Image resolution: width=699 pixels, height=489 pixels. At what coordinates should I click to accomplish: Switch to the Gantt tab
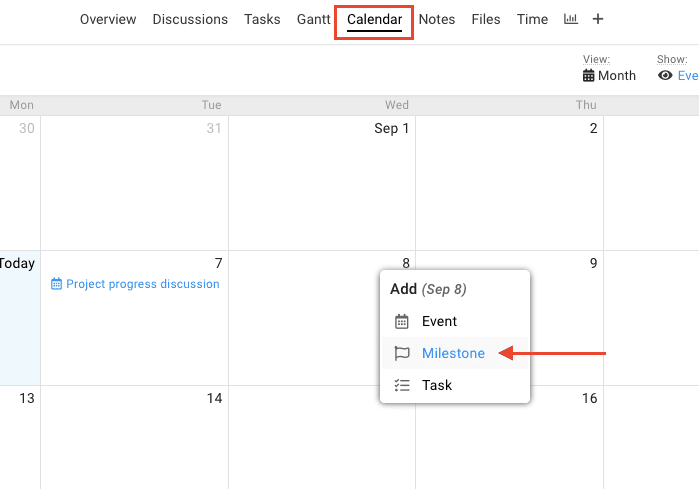coord(313,19)
